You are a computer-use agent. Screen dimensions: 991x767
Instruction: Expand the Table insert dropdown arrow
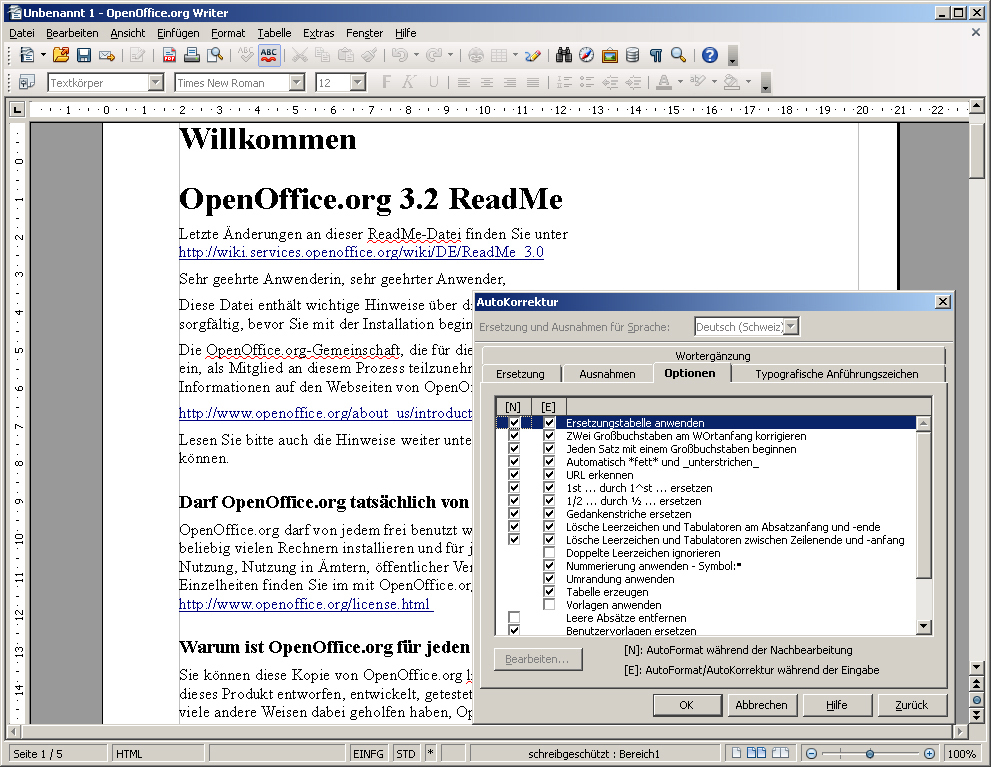coord(515,56)
